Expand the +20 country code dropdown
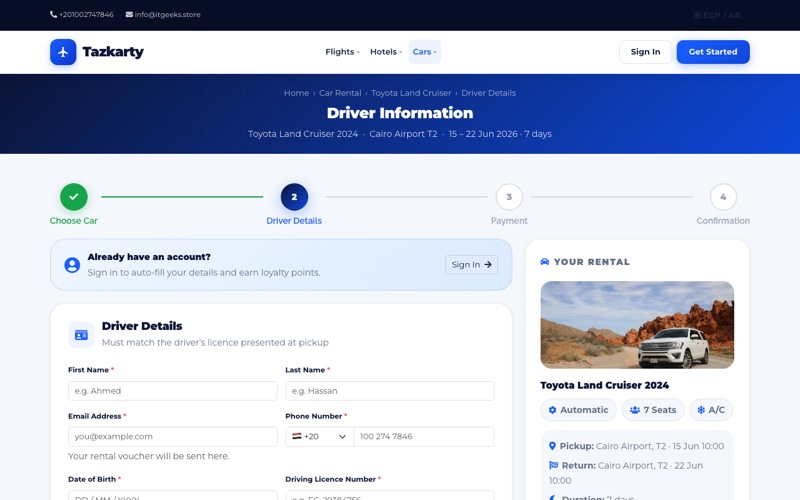Viewport: 800px width, 500px height. 319,437
